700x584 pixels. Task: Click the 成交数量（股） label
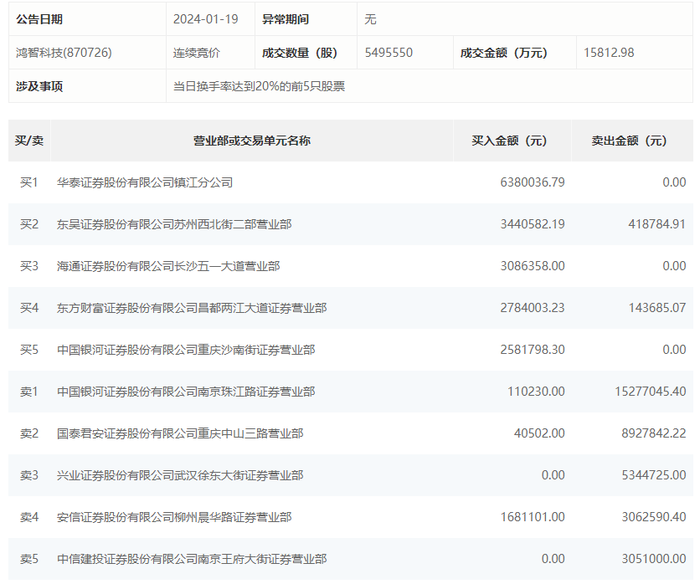[300, 53]
